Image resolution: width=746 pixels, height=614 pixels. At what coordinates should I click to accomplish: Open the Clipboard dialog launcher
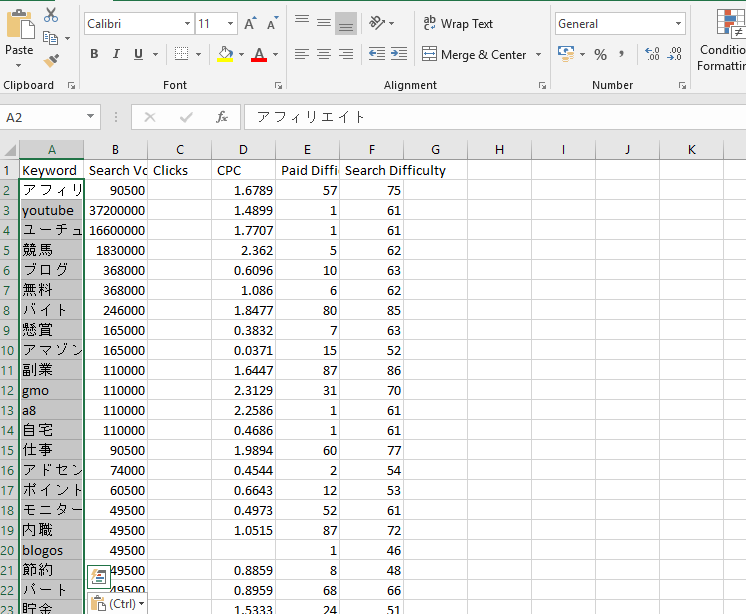pos(71,86)
